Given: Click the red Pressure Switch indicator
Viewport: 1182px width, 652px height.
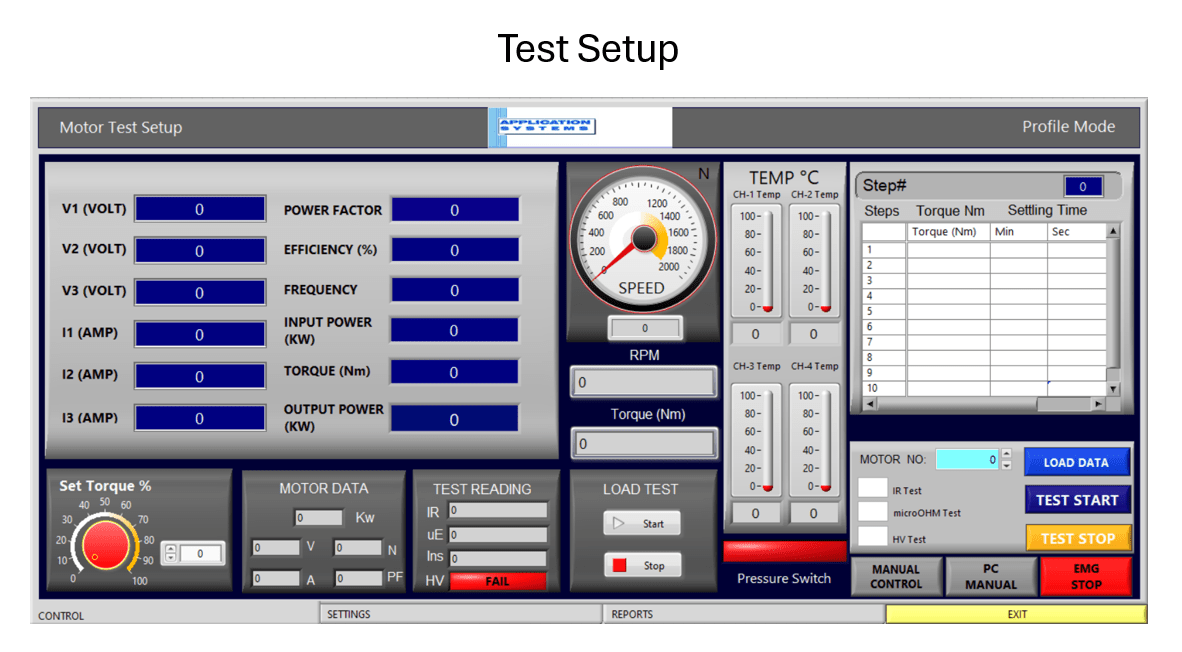Looking at the screenshot, I should click(x=784, y=551).
